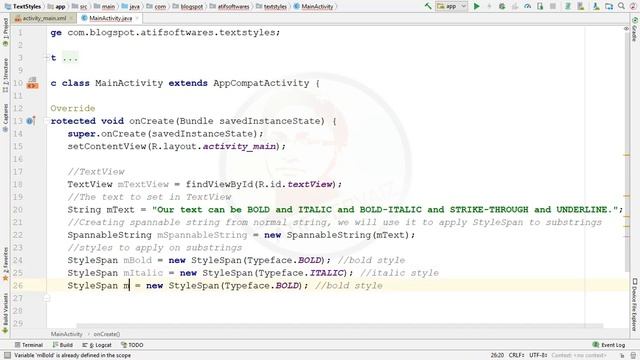The width and height of the screenshot is (640, 360).
Task: Click the line separator CRLF indicator
Action: tap(517, 356)
